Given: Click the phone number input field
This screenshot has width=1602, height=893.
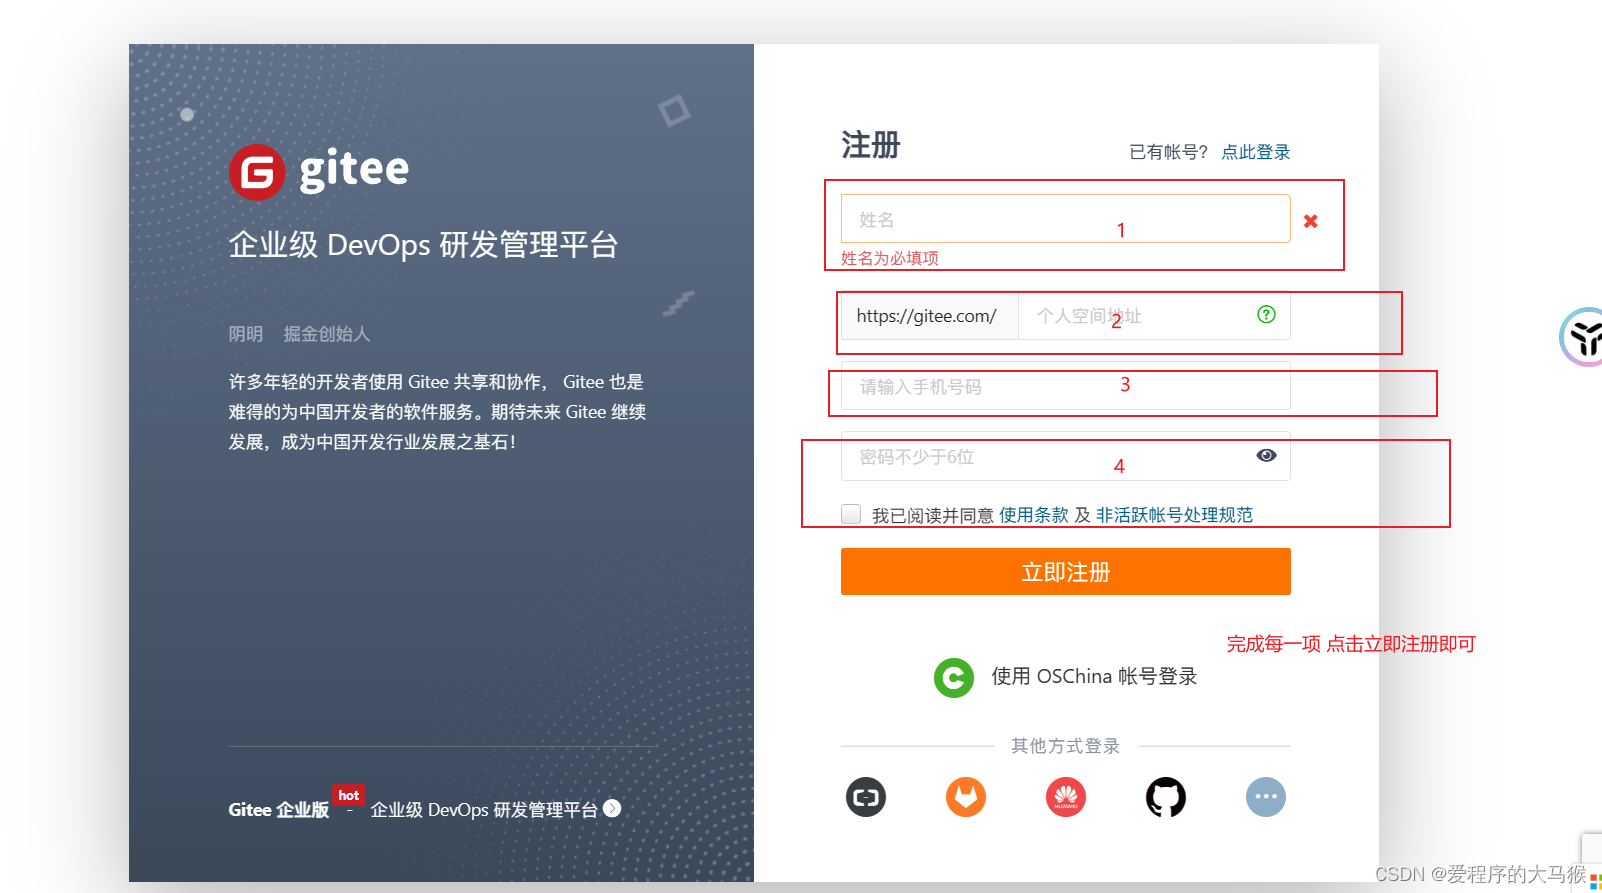Looking at the screenshot, I should (x=1066, y=386).
